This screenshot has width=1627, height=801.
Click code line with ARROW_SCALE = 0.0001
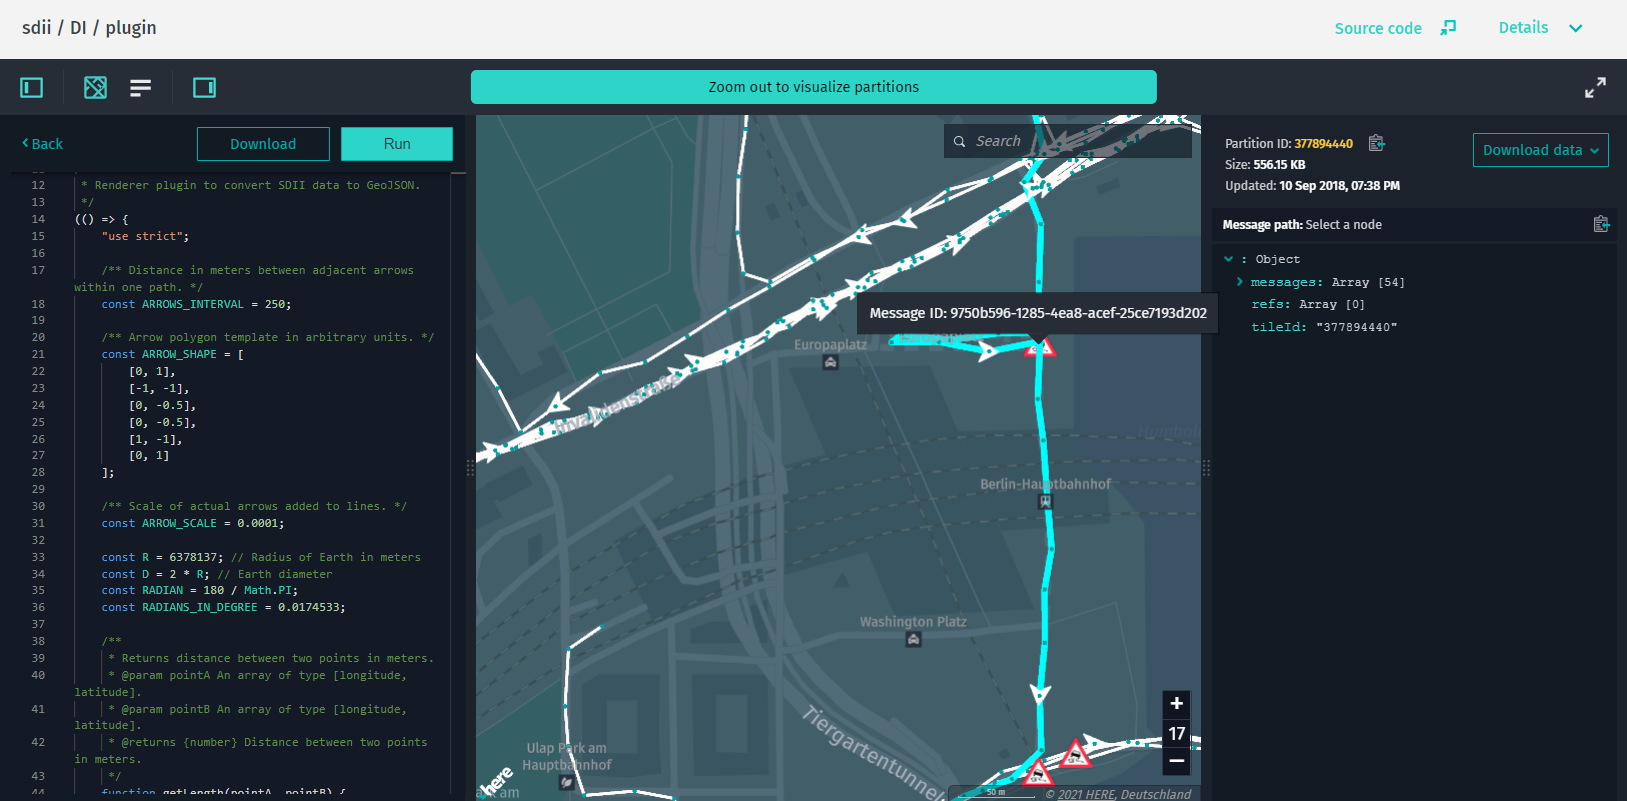click(x=193, y=523)
